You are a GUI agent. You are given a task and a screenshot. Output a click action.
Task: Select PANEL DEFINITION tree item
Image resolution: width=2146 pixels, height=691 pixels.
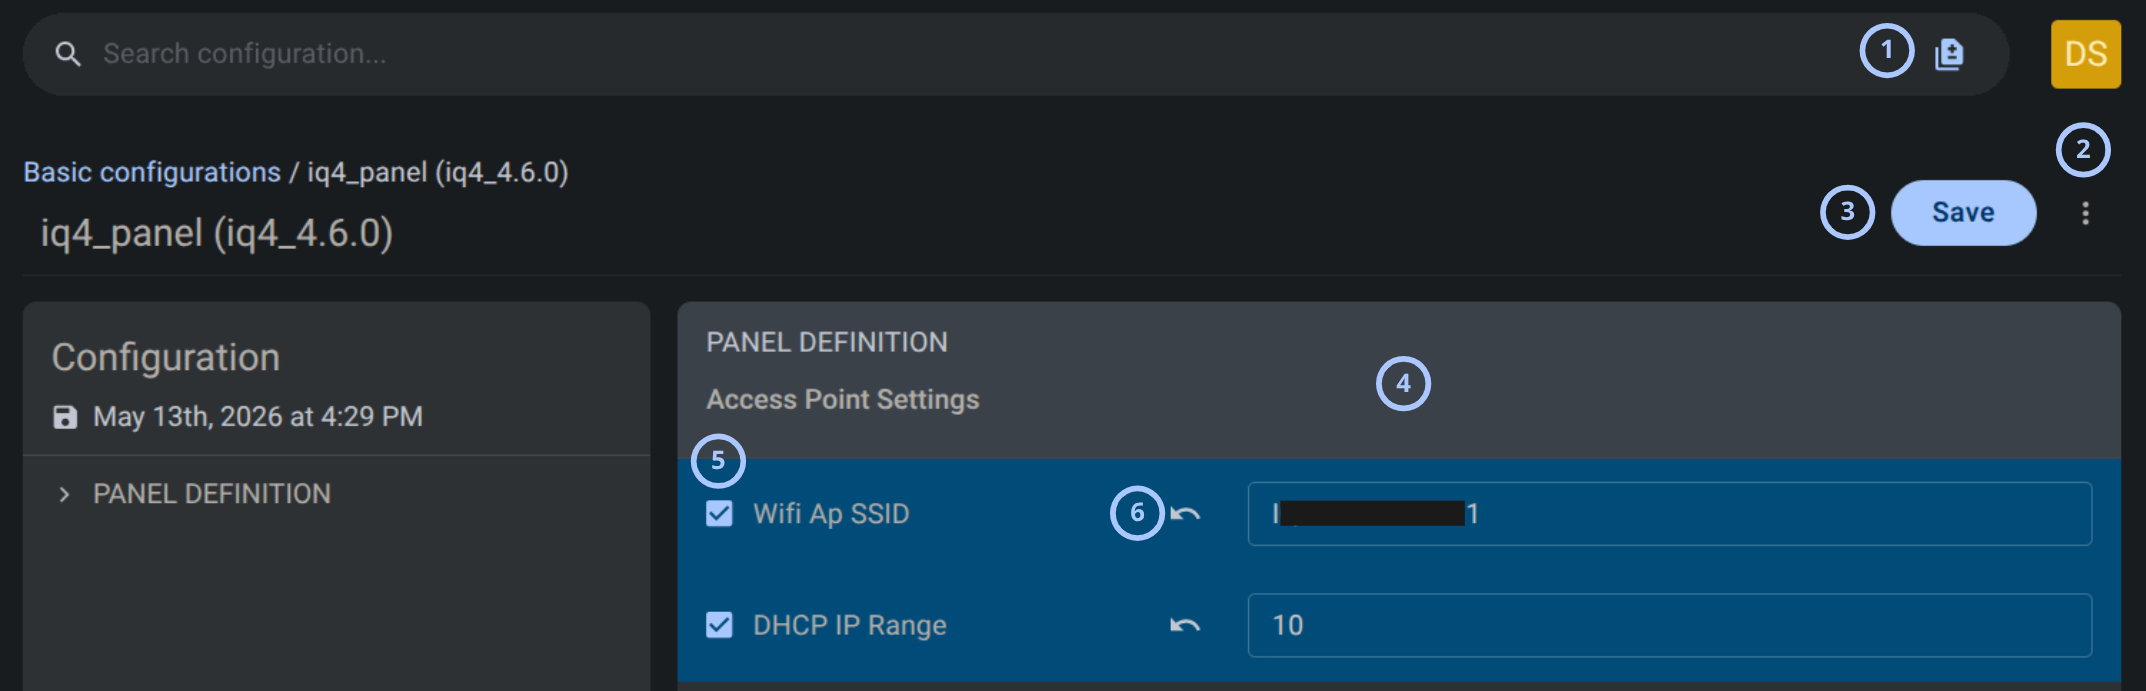211,494
